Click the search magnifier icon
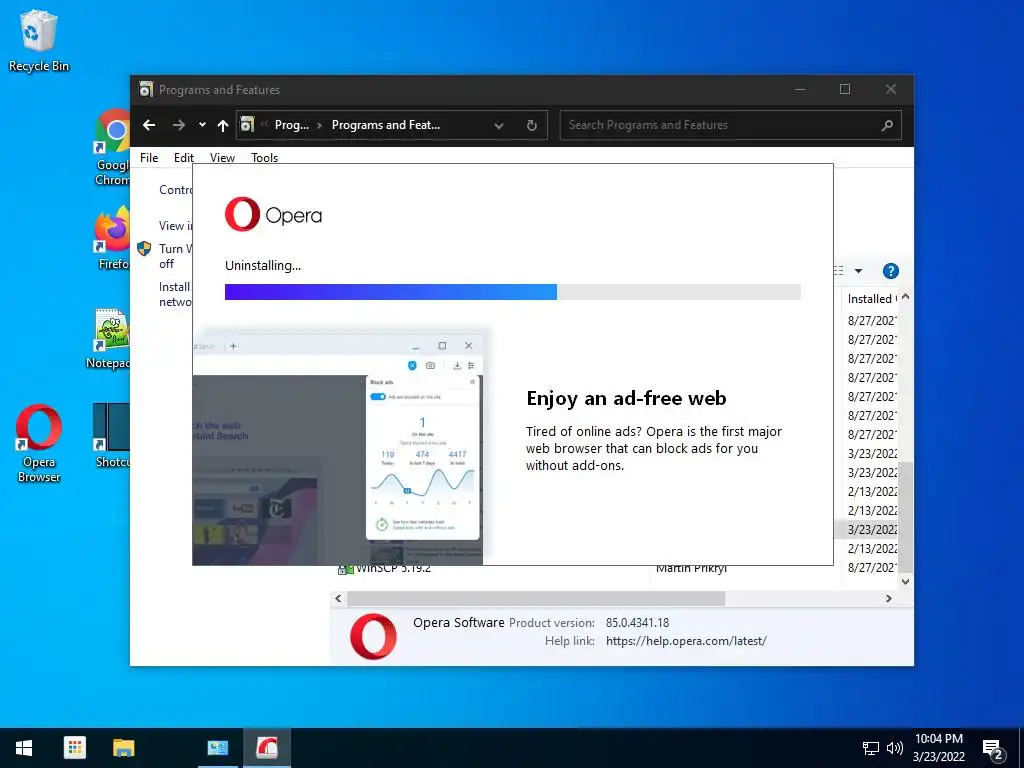 [886, 125]
